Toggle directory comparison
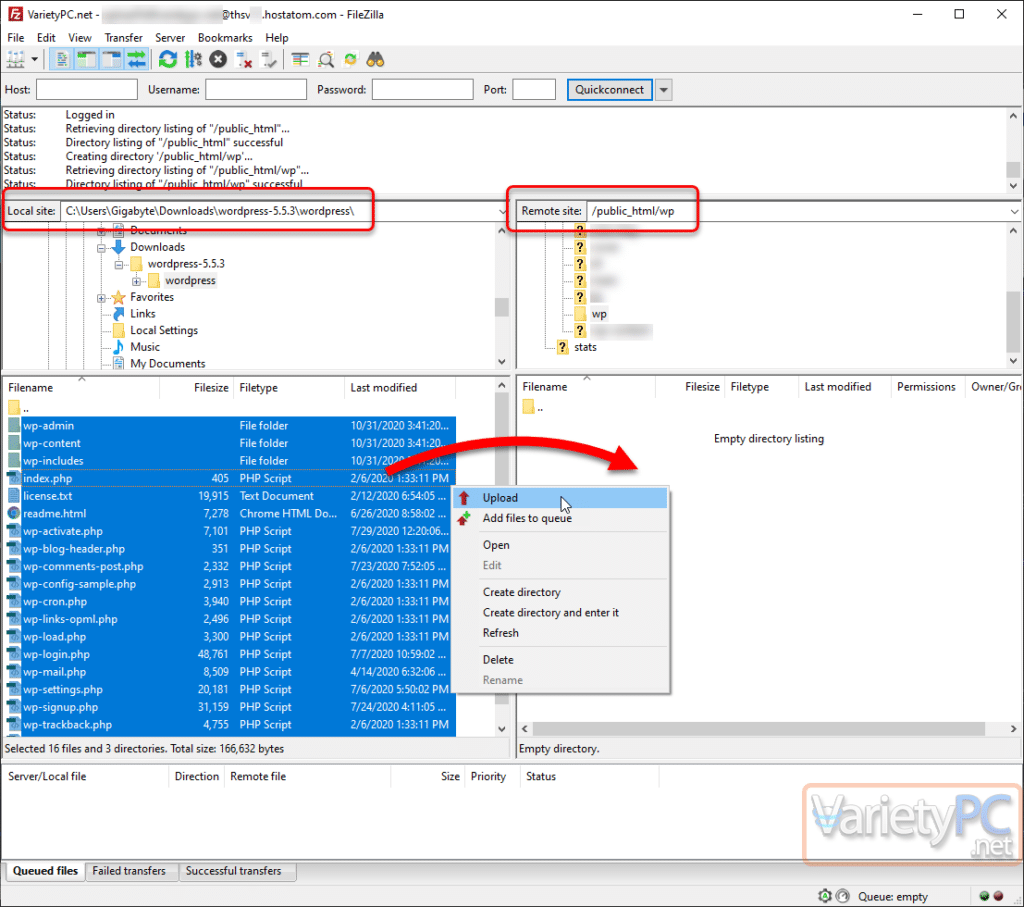Screen dimensions: 1024x907 click(325, 60)
